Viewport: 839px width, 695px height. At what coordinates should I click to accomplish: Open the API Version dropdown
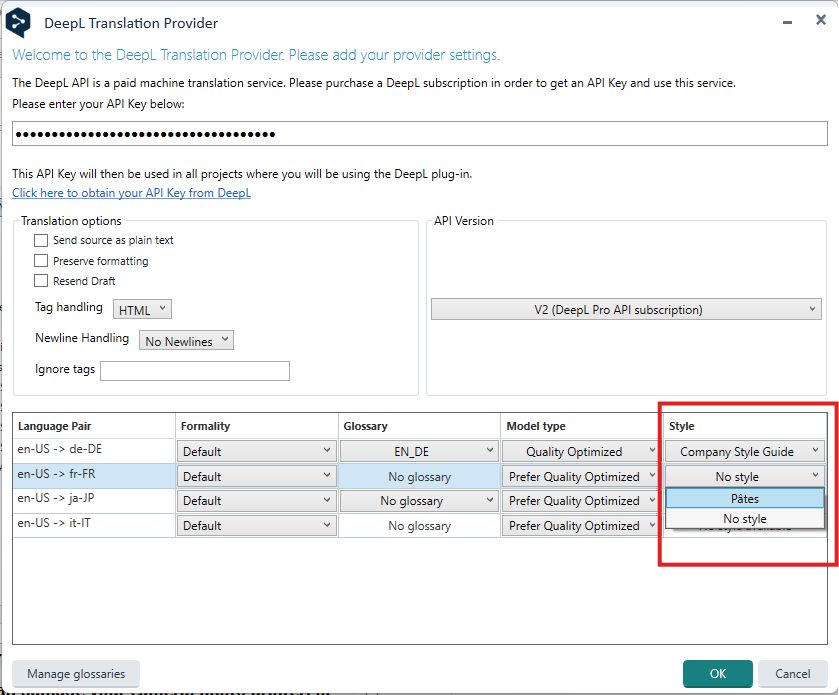[x=626, y=309]
